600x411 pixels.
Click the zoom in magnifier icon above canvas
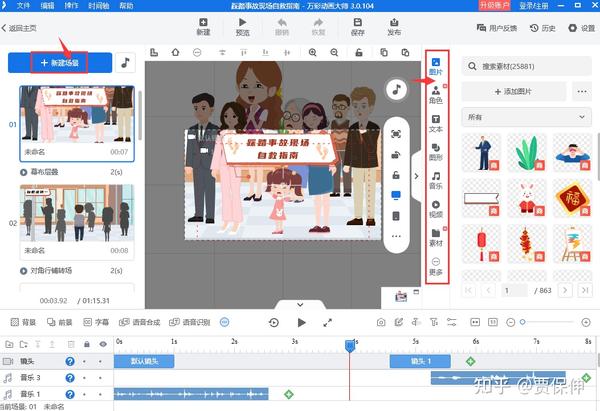click(x=313, y=52)
